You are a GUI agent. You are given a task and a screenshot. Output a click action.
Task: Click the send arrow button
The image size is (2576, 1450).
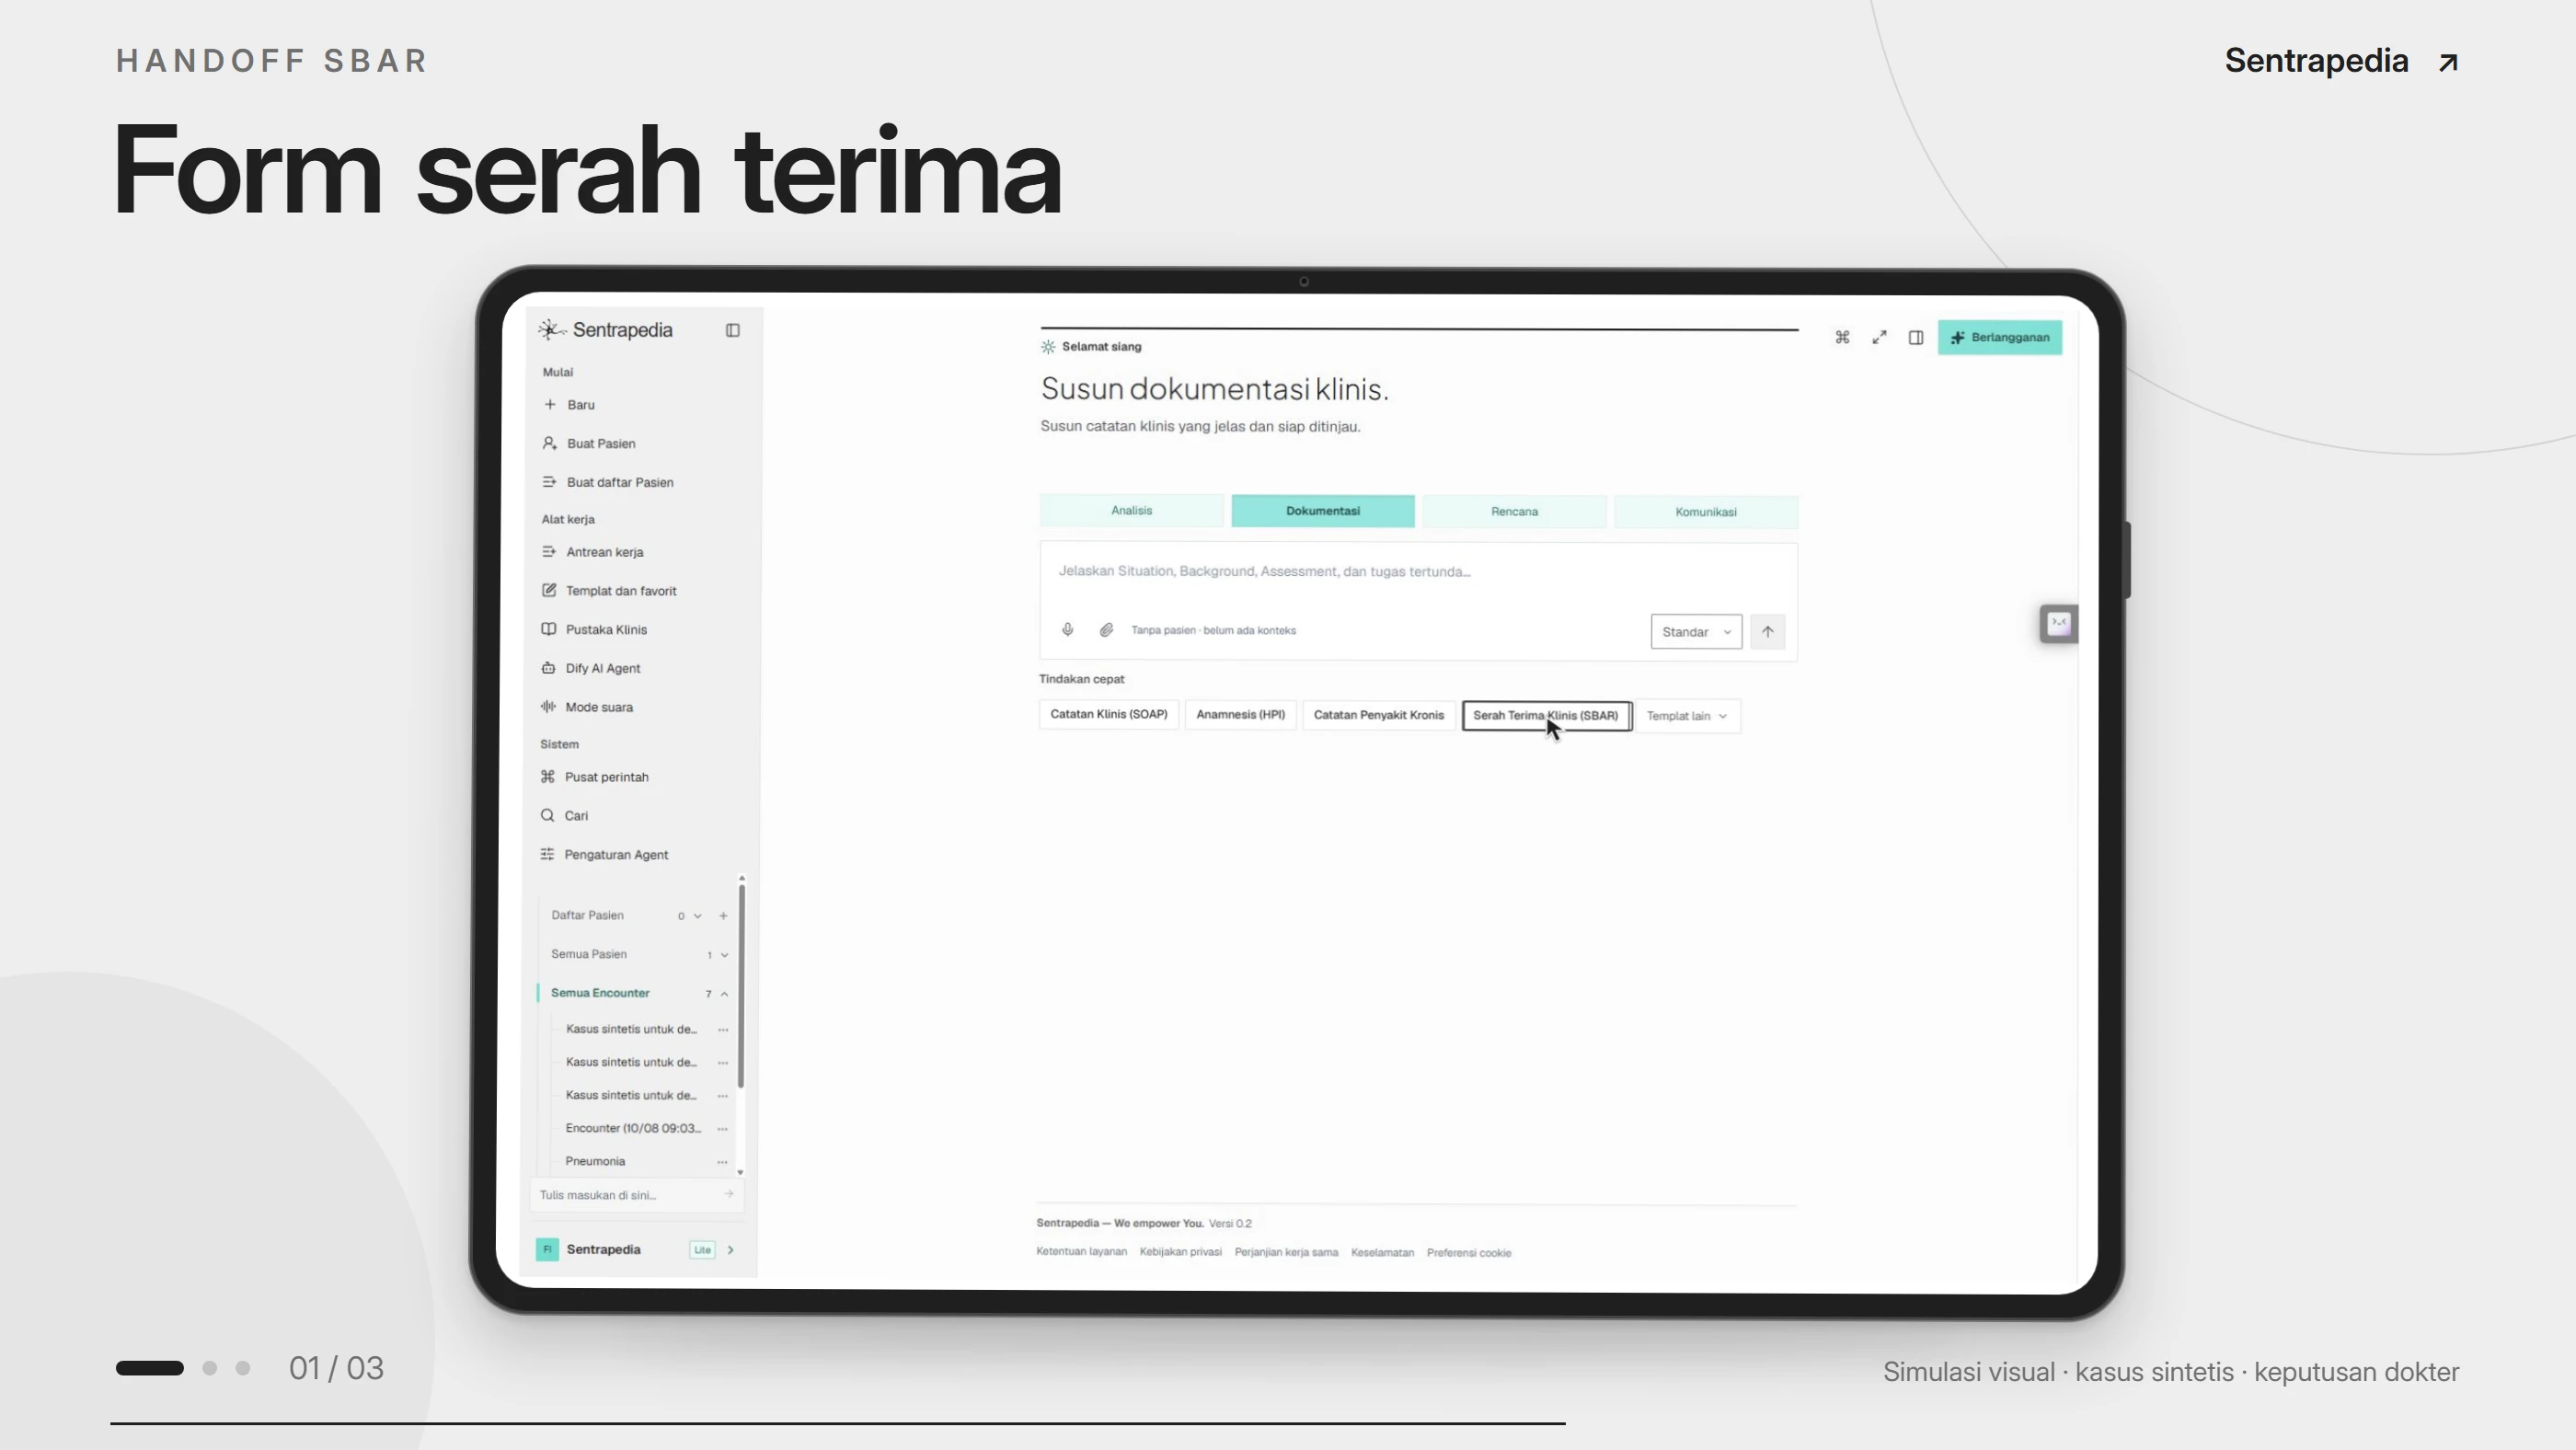tap(1767, 632)
